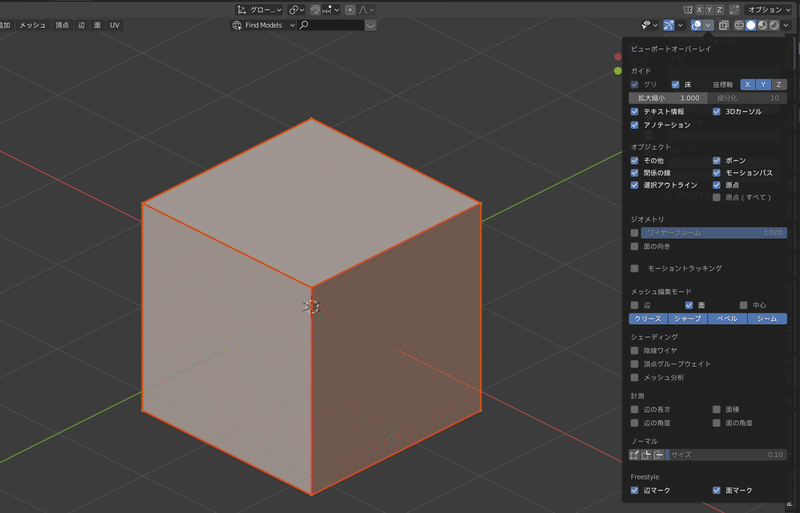Uncheck the テキスト情報 checkbox
Screen dimensions: 800x513
[x=634, y=111]
